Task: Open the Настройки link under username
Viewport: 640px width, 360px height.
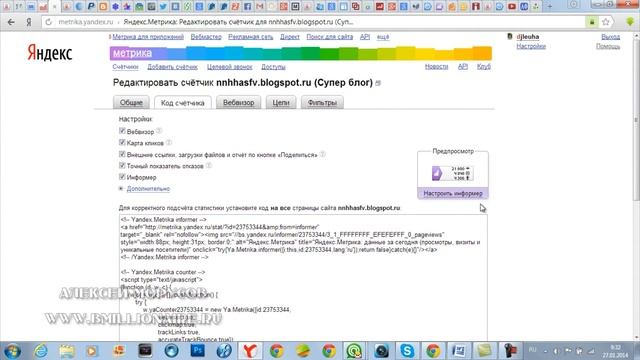Action: pyautogui.click(x=531, y=46)
